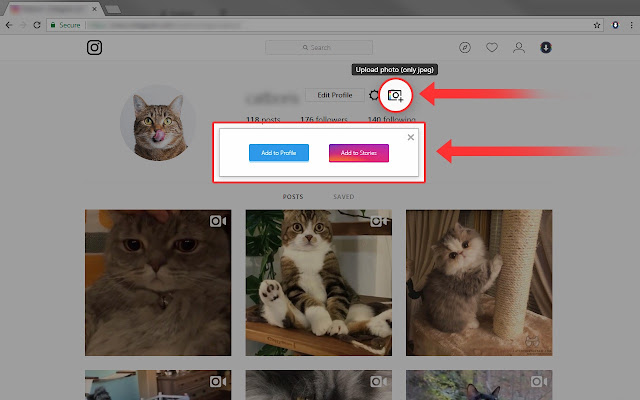Click the download extension icon in Instagram header

point(546,47)
